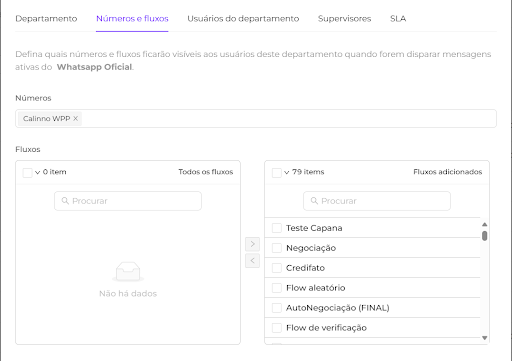Toggle select-all checkbox for 79 items
This screenshot has width=512, height=361.
pos(277,173)
